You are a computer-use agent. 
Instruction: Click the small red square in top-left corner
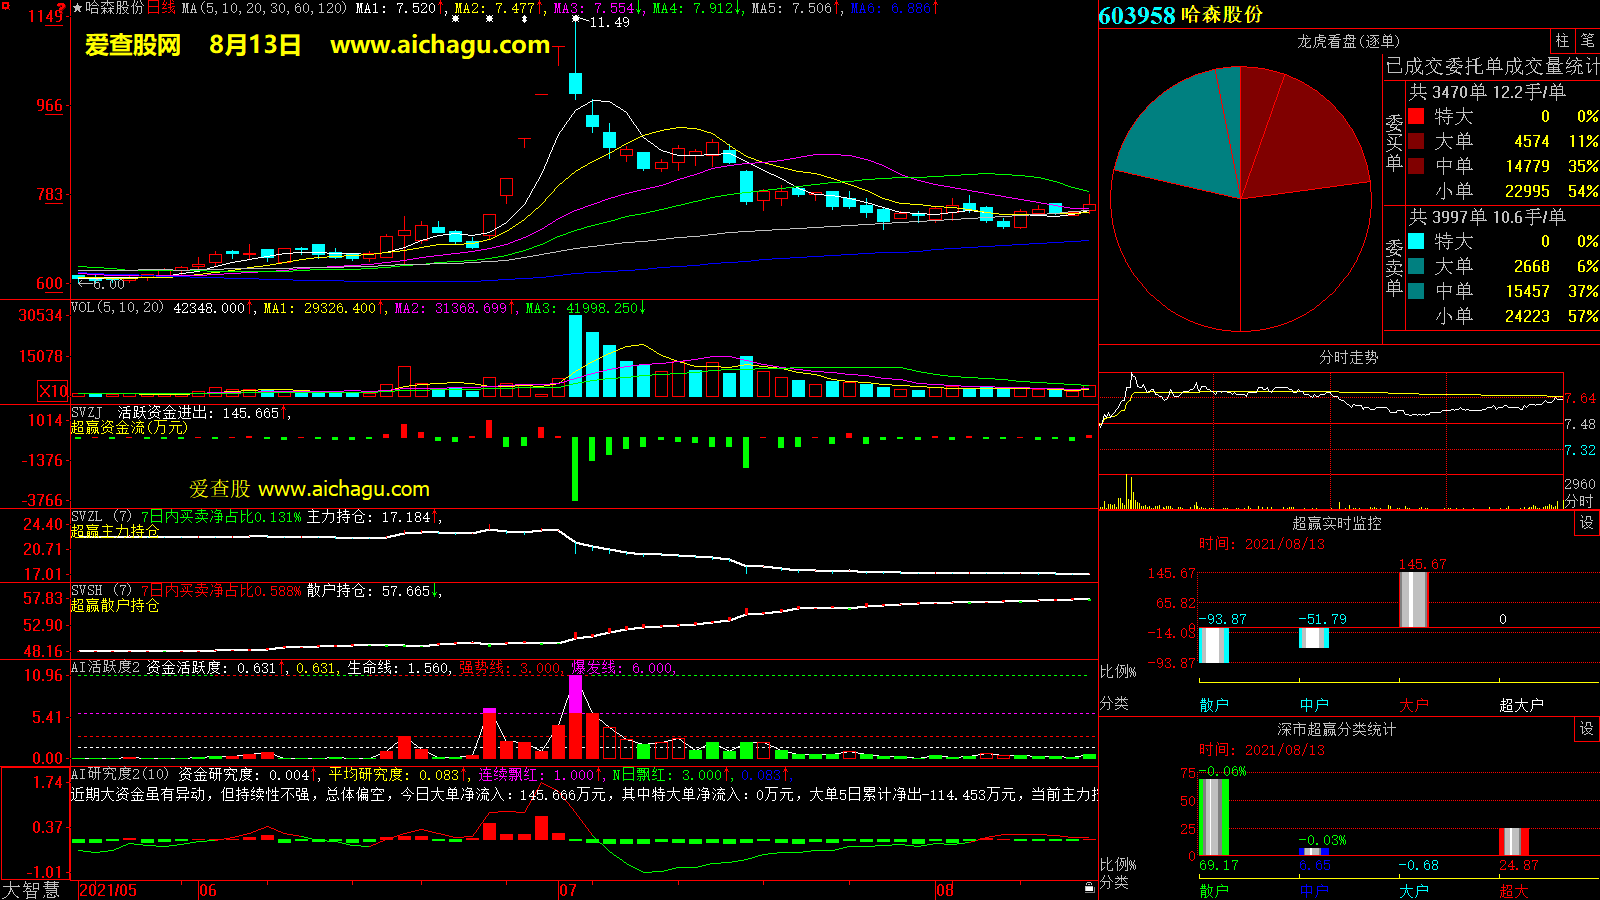pyautogui.click(x=5, y=6)
